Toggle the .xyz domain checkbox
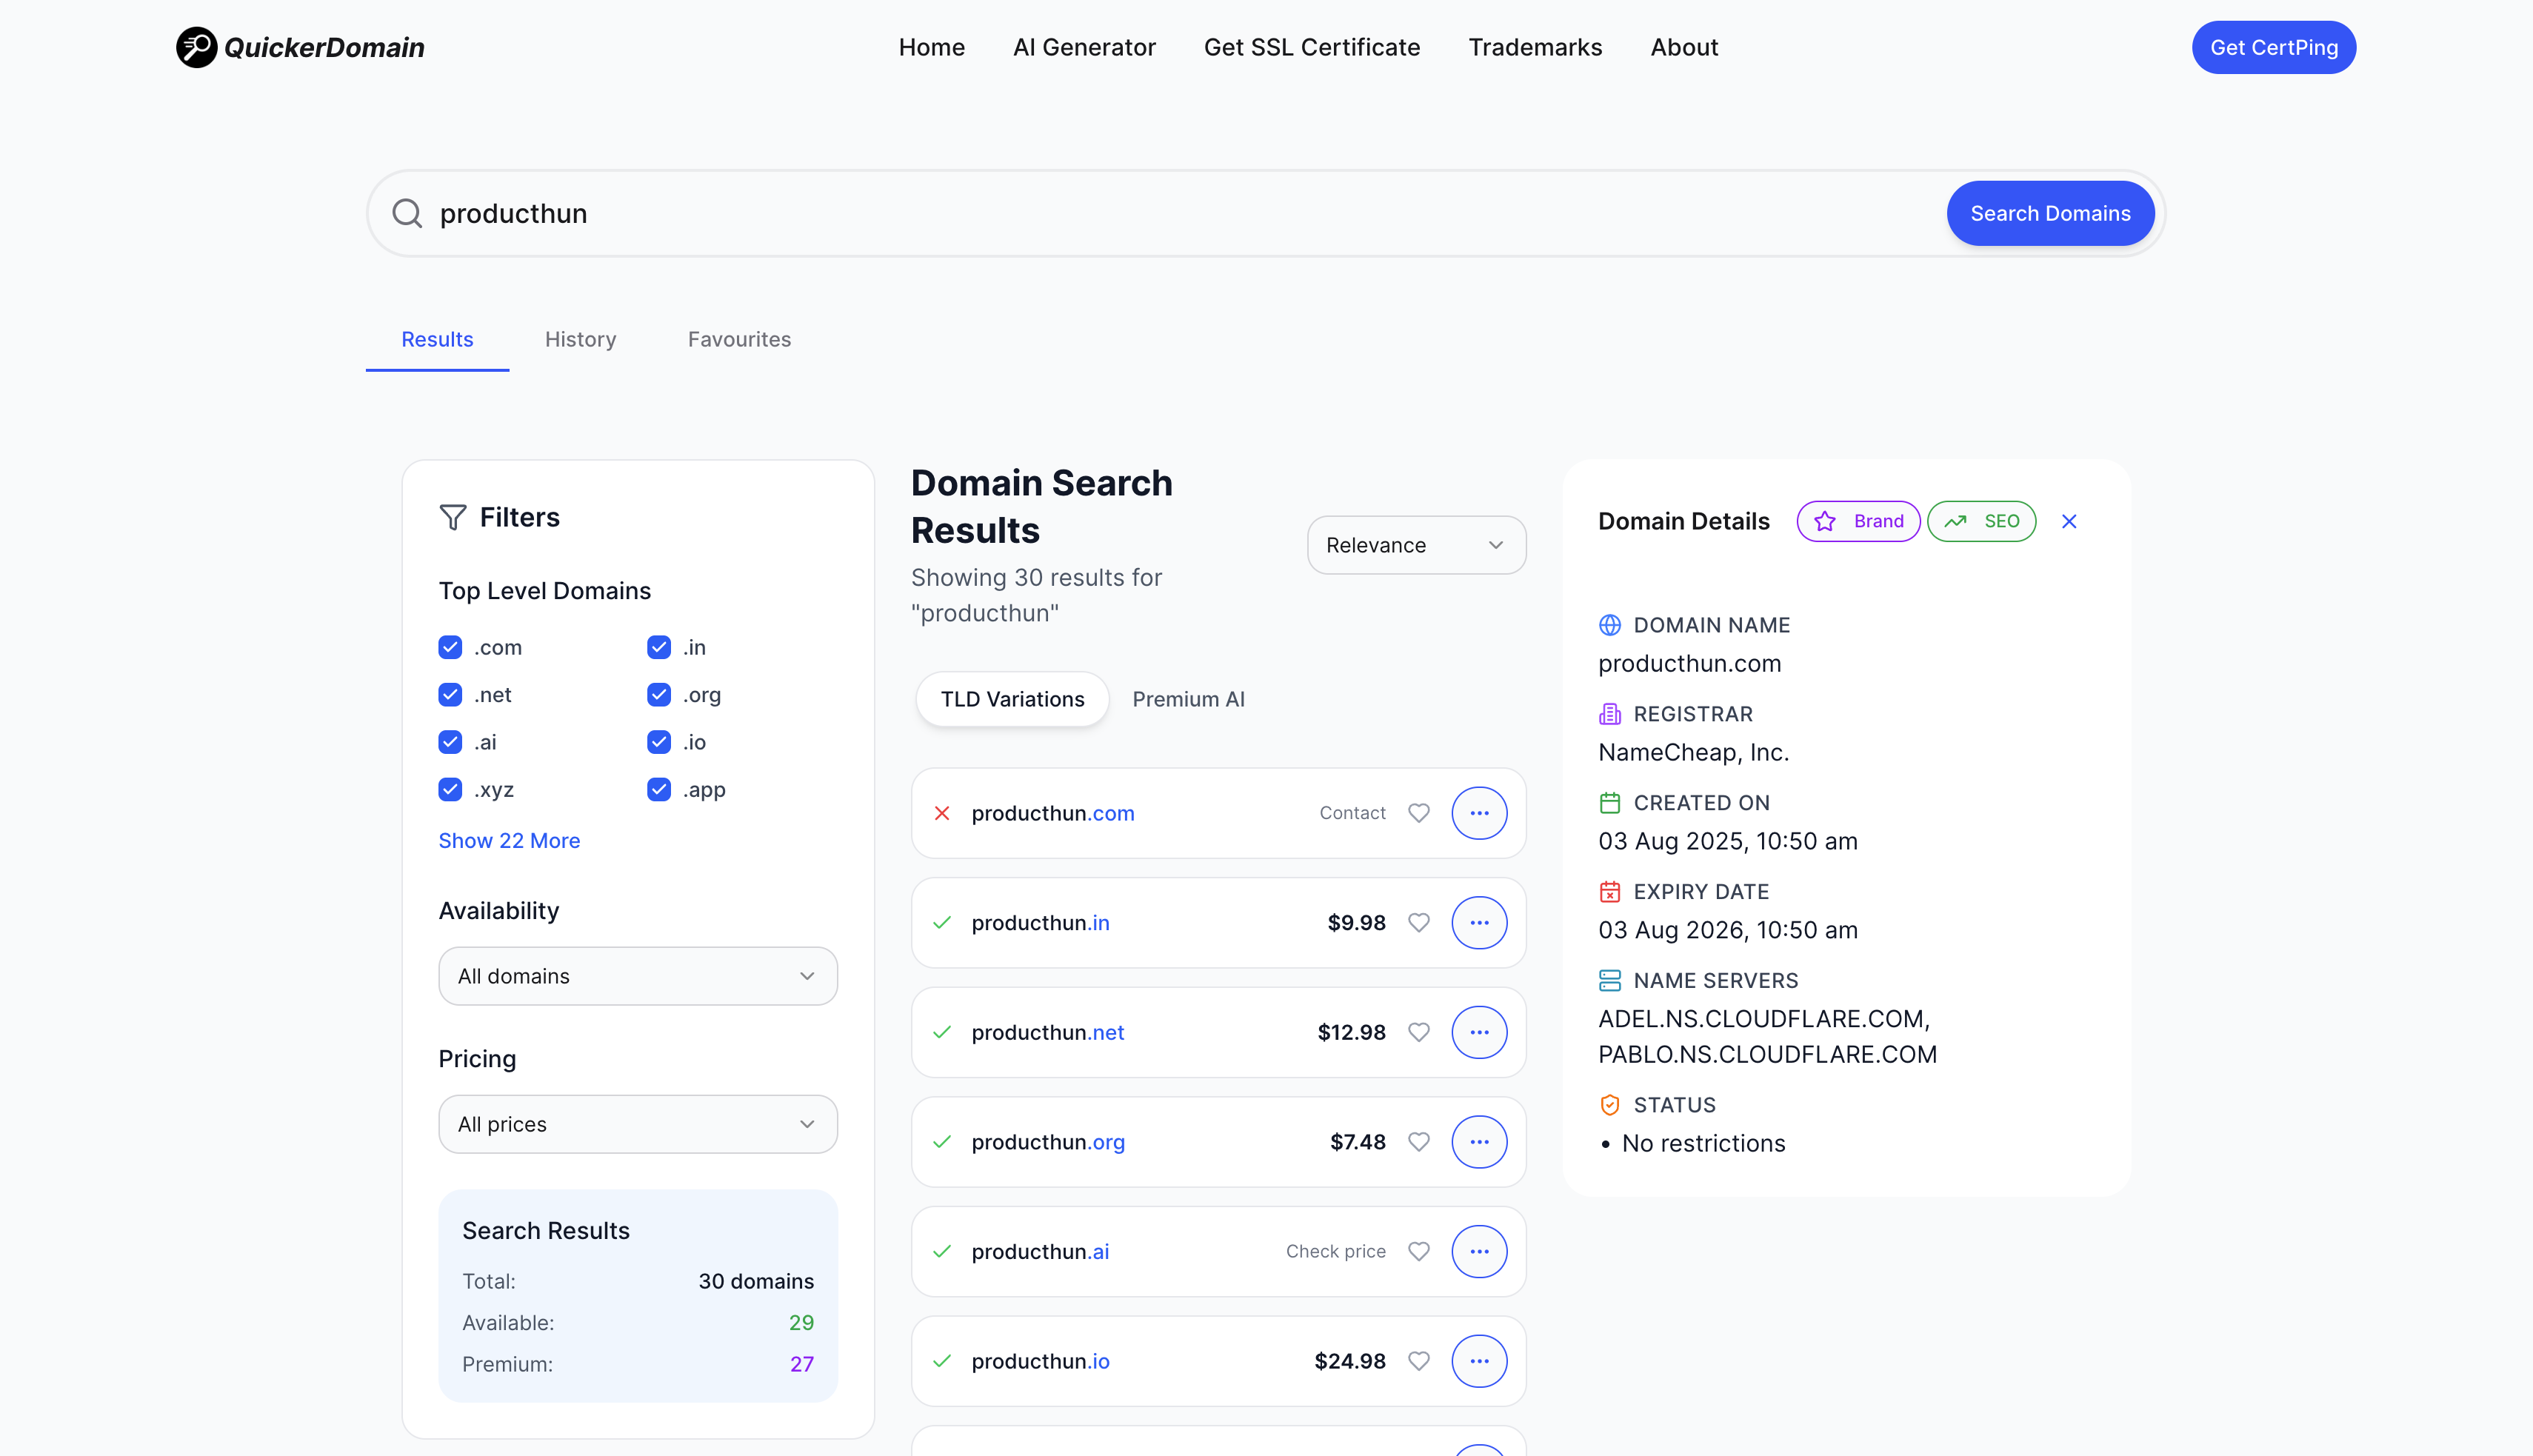Image resolution: width=2533 pixels, height=1456 pixels. (x=450, y=789)
